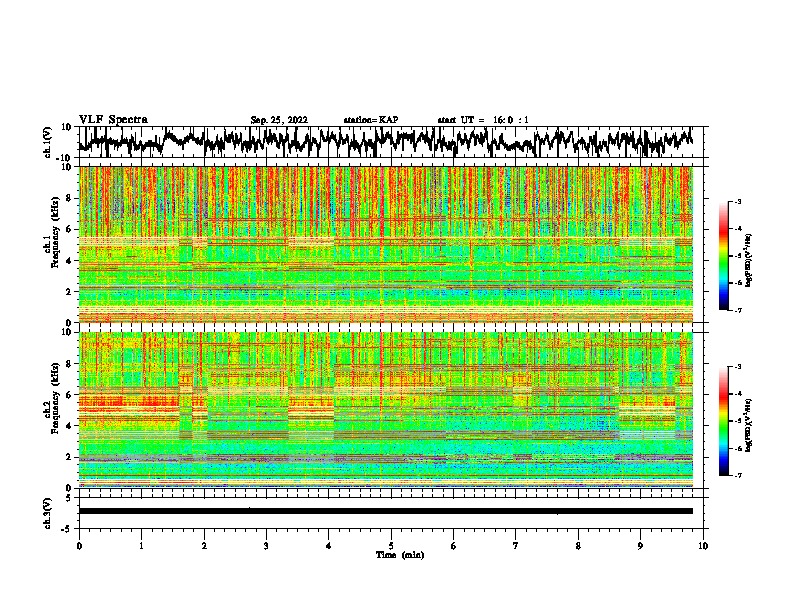Click the "7" tick on the Time axis

516,546
